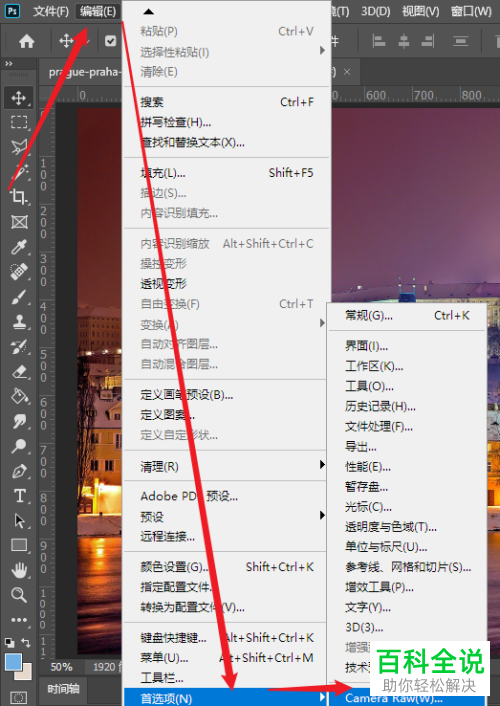Click the background color swatch

click(25, 673)
